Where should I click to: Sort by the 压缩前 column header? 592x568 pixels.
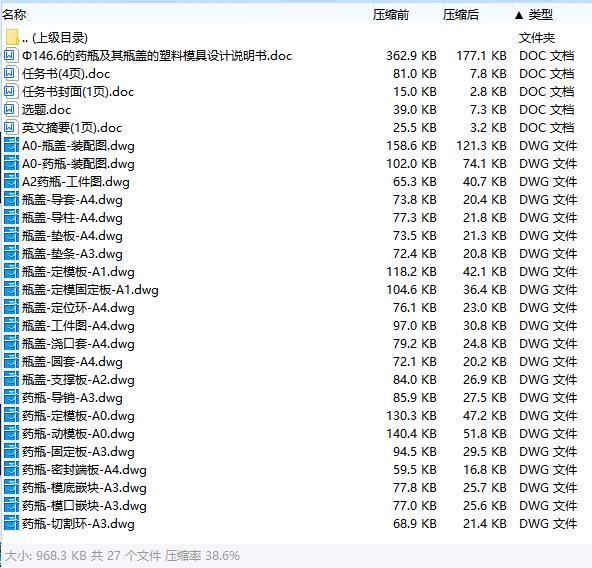click(x=391, y=15)
